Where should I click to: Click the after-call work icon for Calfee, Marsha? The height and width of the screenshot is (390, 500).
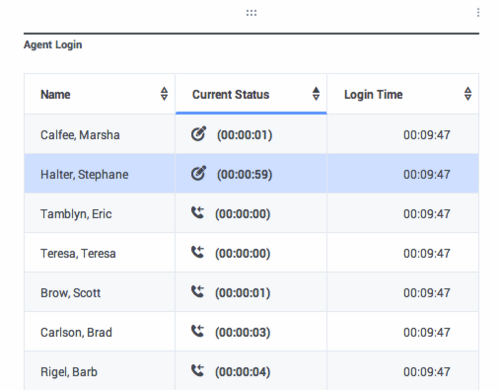[x=198, y=134]
